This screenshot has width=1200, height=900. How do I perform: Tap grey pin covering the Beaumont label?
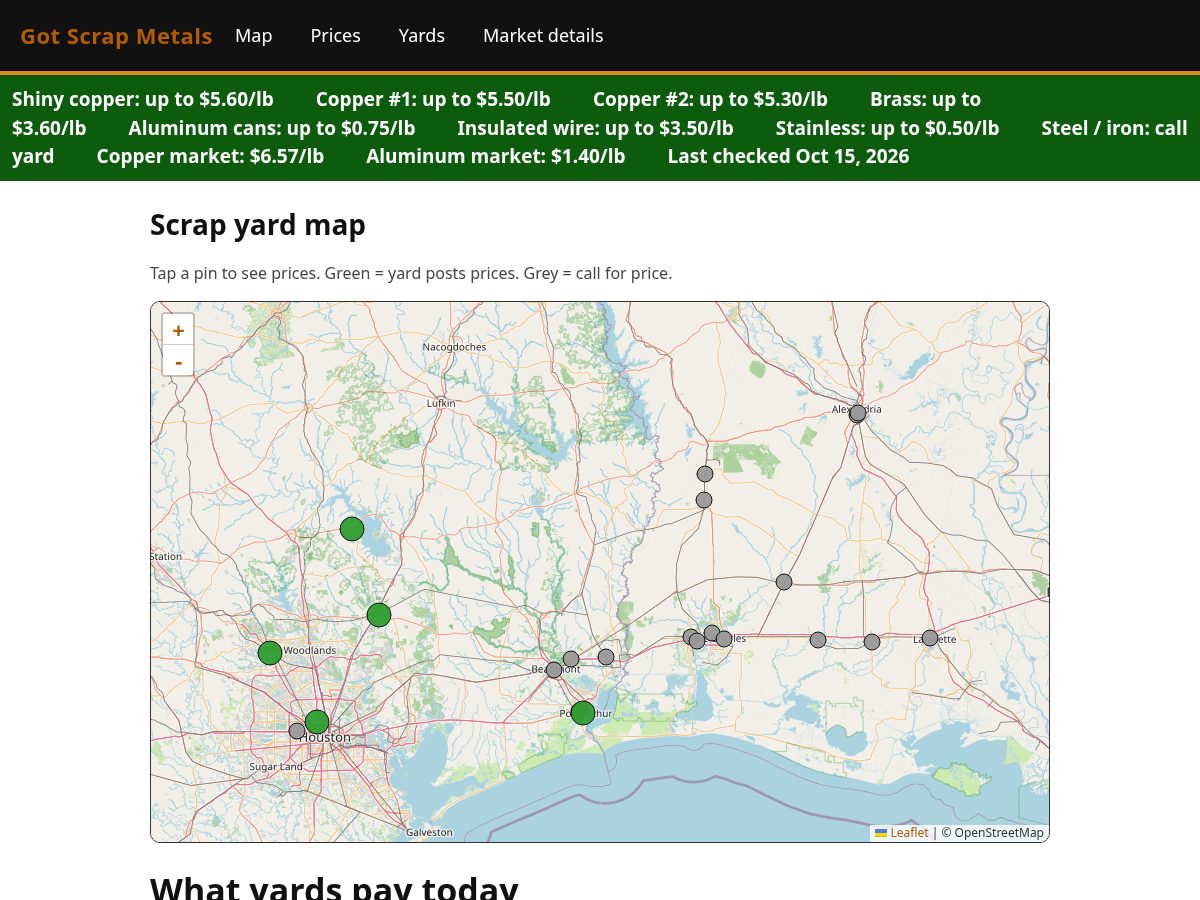554,670
